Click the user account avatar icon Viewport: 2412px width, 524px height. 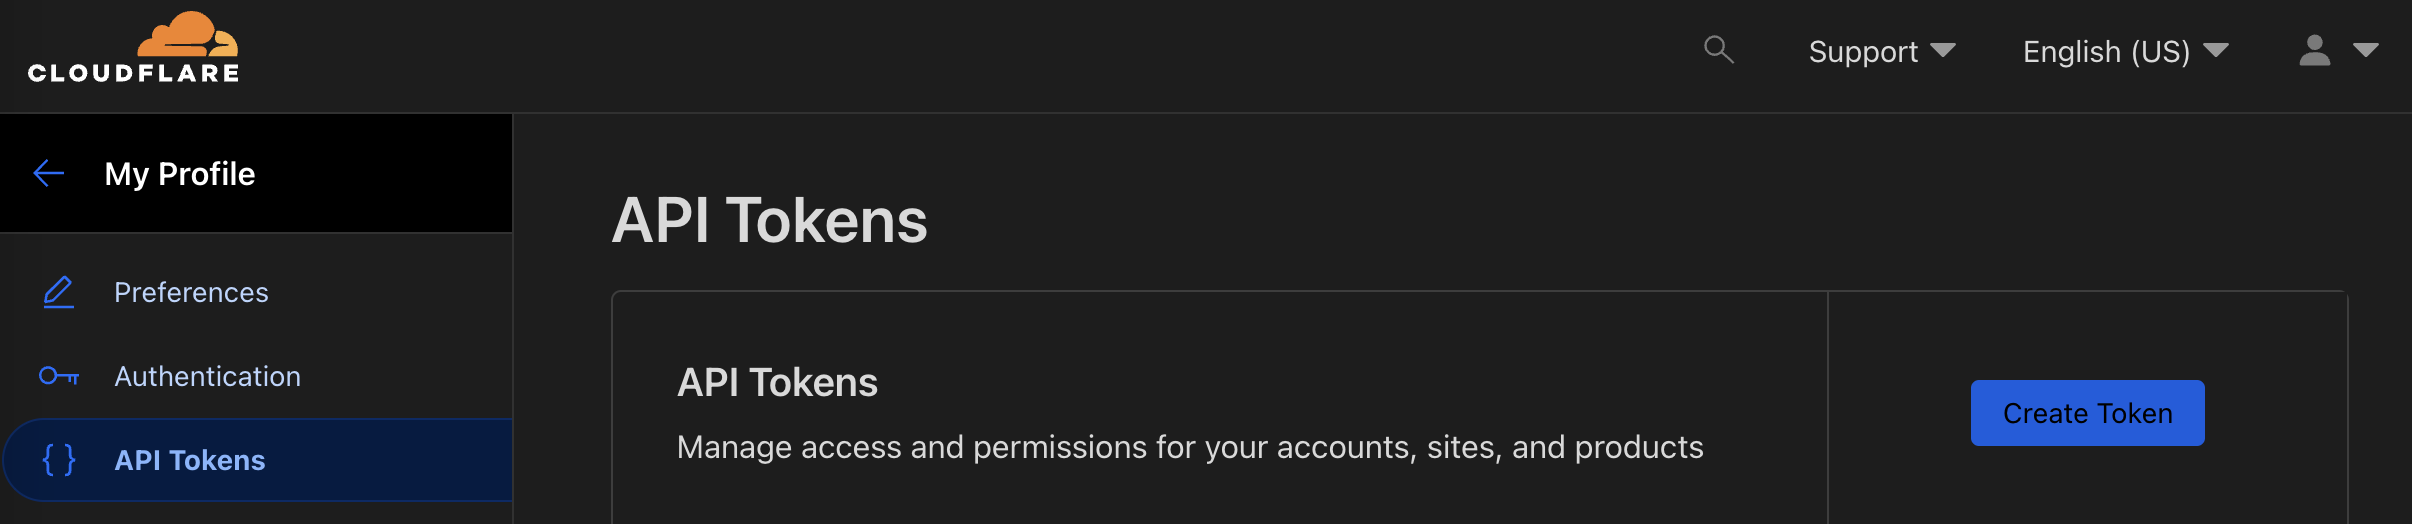click(2314, 50)
